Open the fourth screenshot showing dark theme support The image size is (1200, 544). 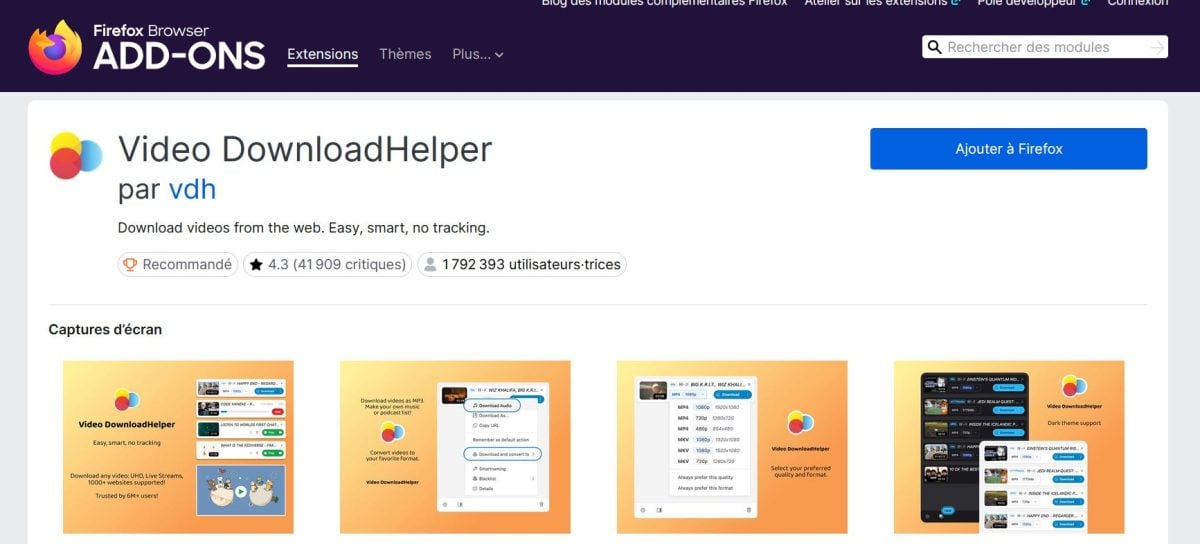point(1009,447)
